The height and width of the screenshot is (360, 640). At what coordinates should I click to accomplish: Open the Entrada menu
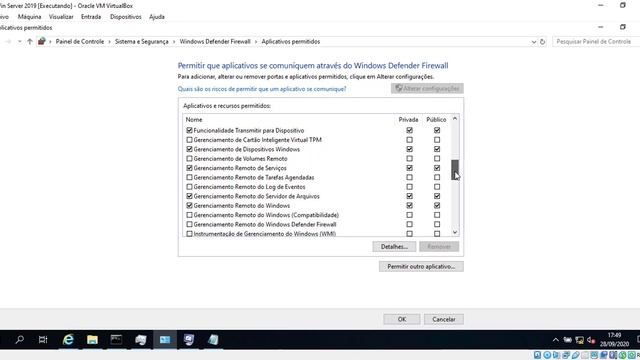(91, 17)
